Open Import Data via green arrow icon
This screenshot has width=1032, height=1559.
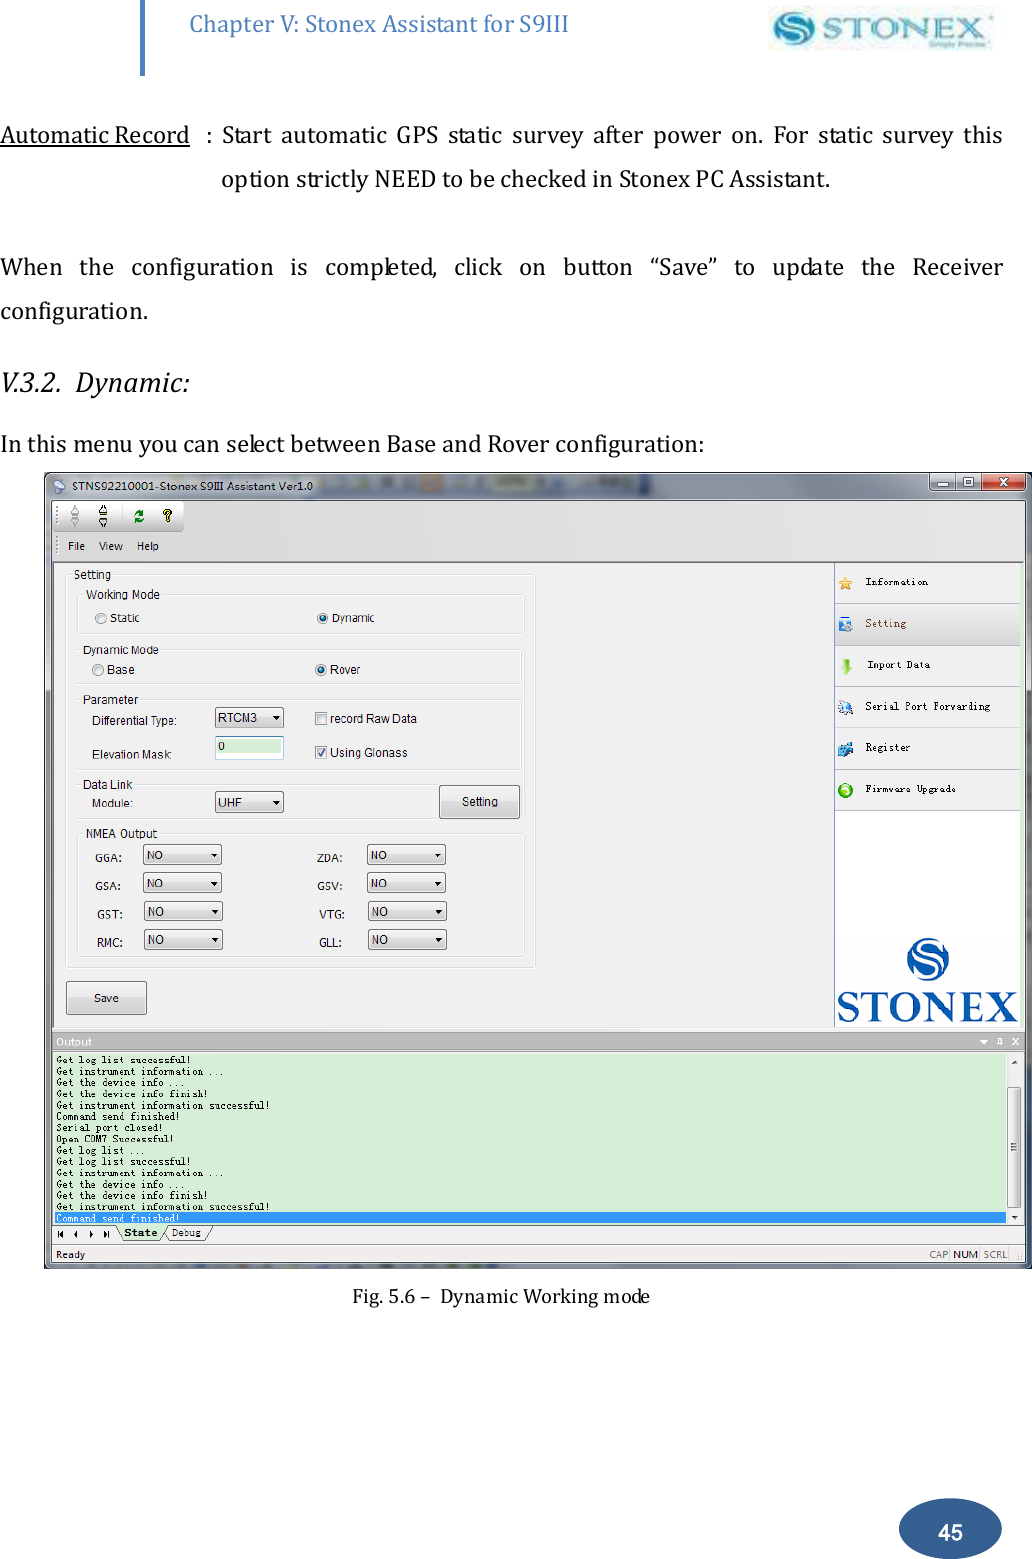click(898, 664)
